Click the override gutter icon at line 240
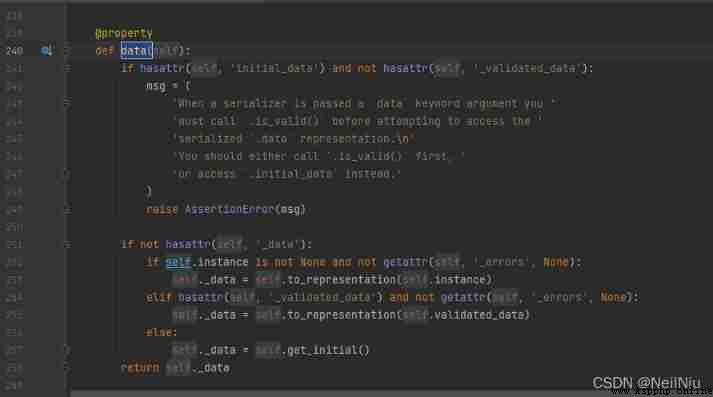 tap(46, 51)
